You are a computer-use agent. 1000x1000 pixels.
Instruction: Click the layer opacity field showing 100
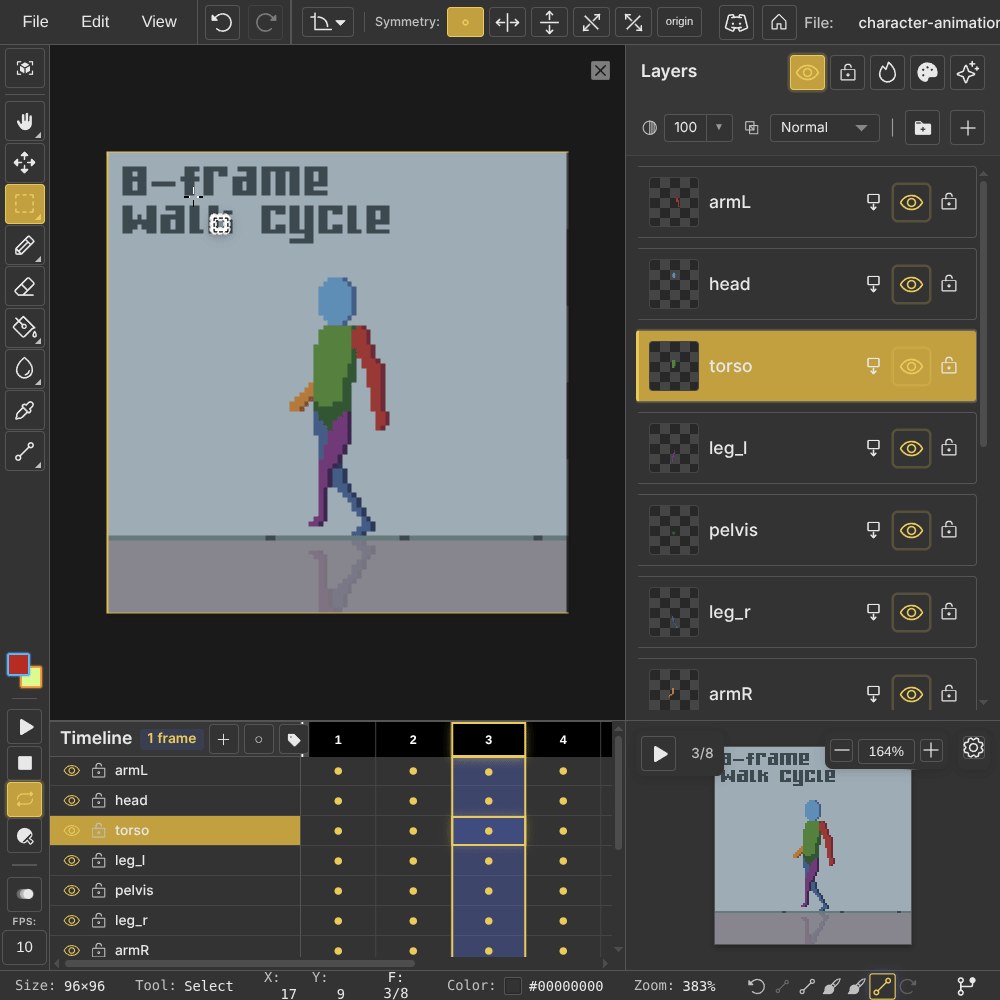point(686,128)
